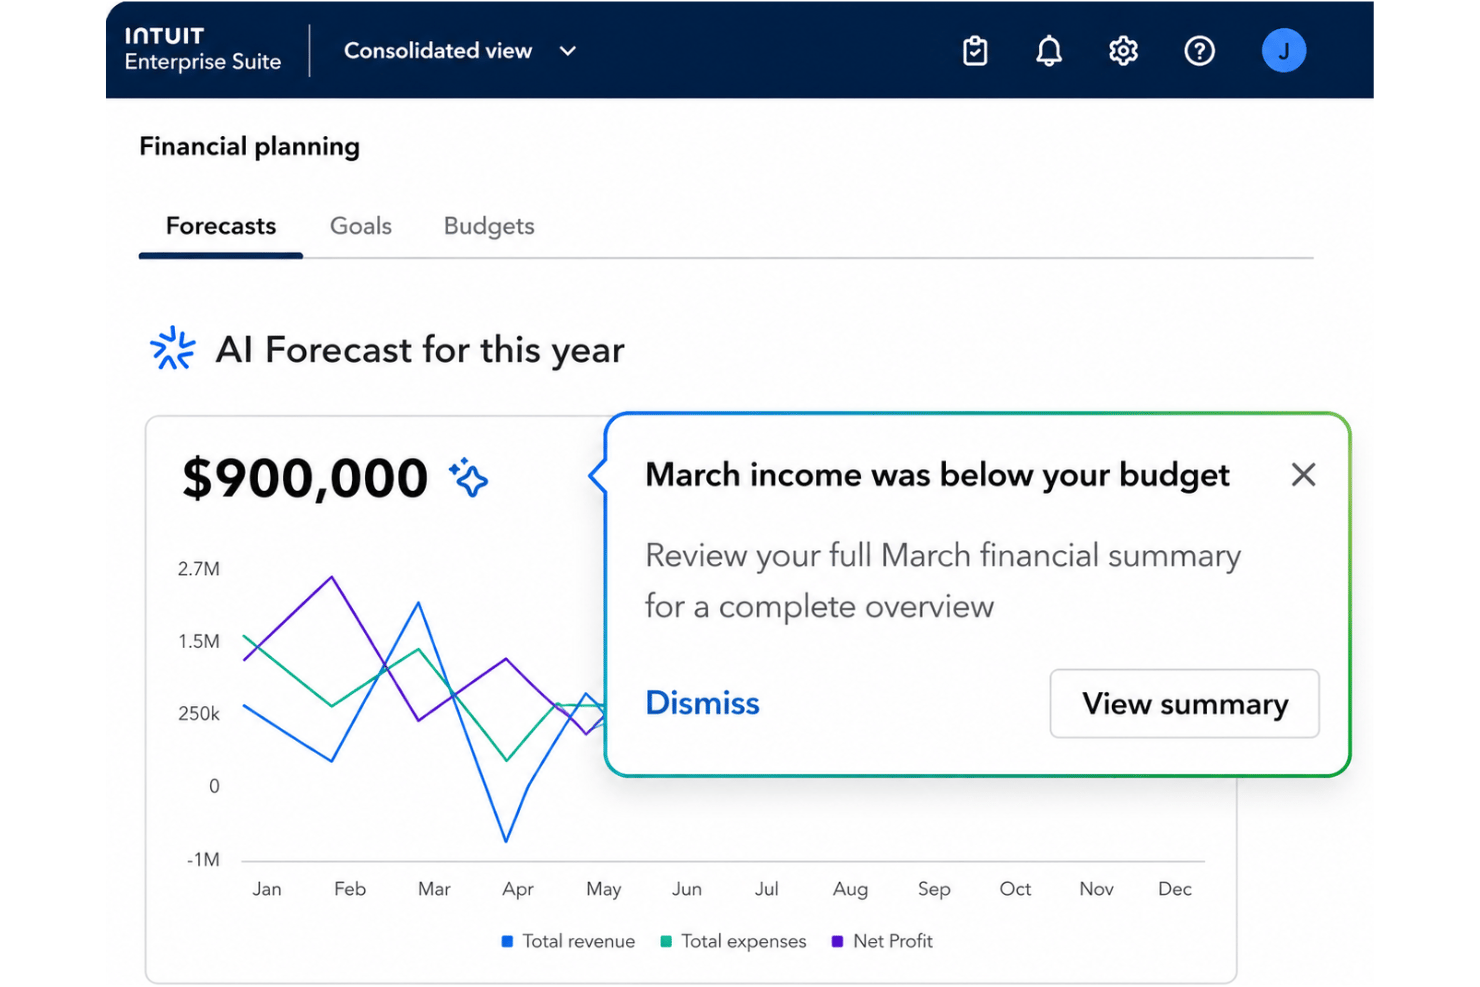Viewport: 1480px width, 987px height.
Task: Click the 250k value on the y-axis
Action: click(199, 714)
